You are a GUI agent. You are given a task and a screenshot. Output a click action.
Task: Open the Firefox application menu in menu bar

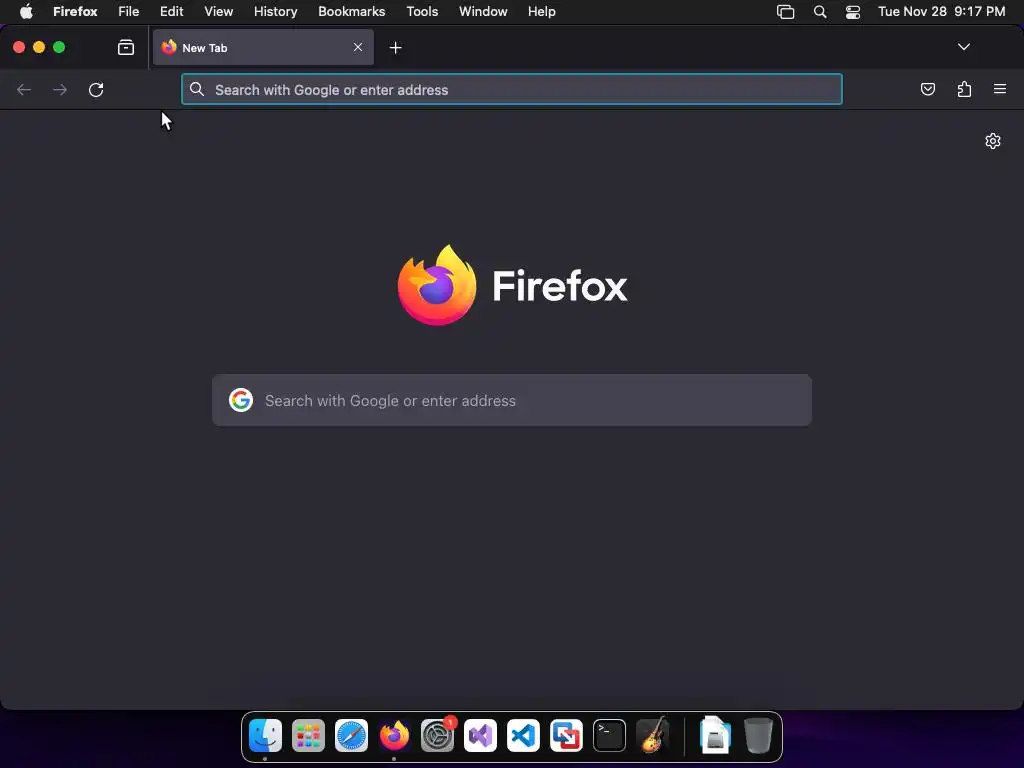pos(75,12)
